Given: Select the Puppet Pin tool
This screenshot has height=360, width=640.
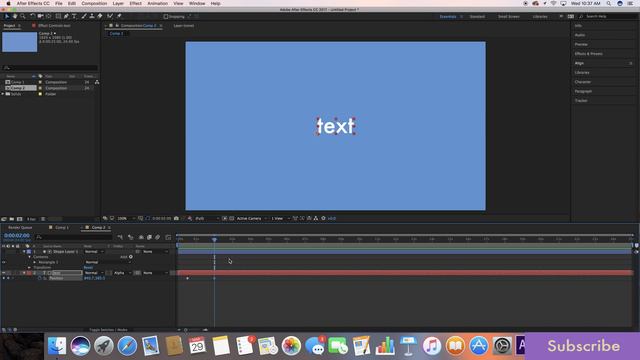Looking at the screenshot, I should click(x=119, y=16).
